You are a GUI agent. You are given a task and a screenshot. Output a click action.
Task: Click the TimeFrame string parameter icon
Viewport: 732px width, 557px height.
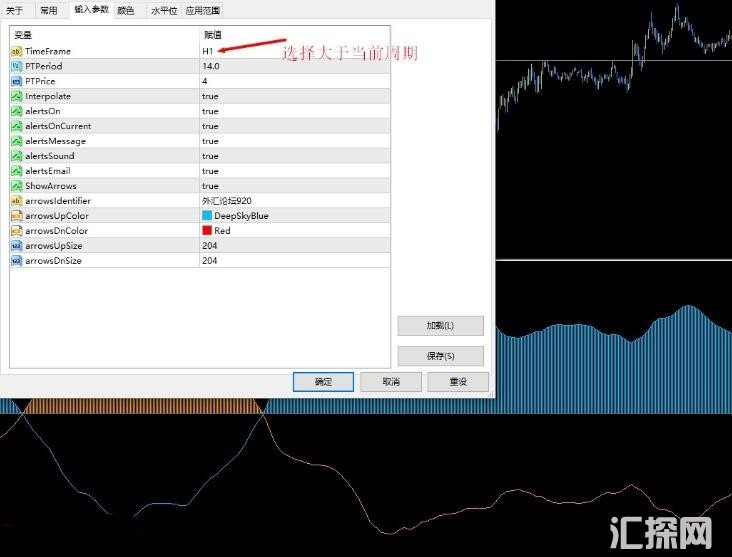coord(16,51)
